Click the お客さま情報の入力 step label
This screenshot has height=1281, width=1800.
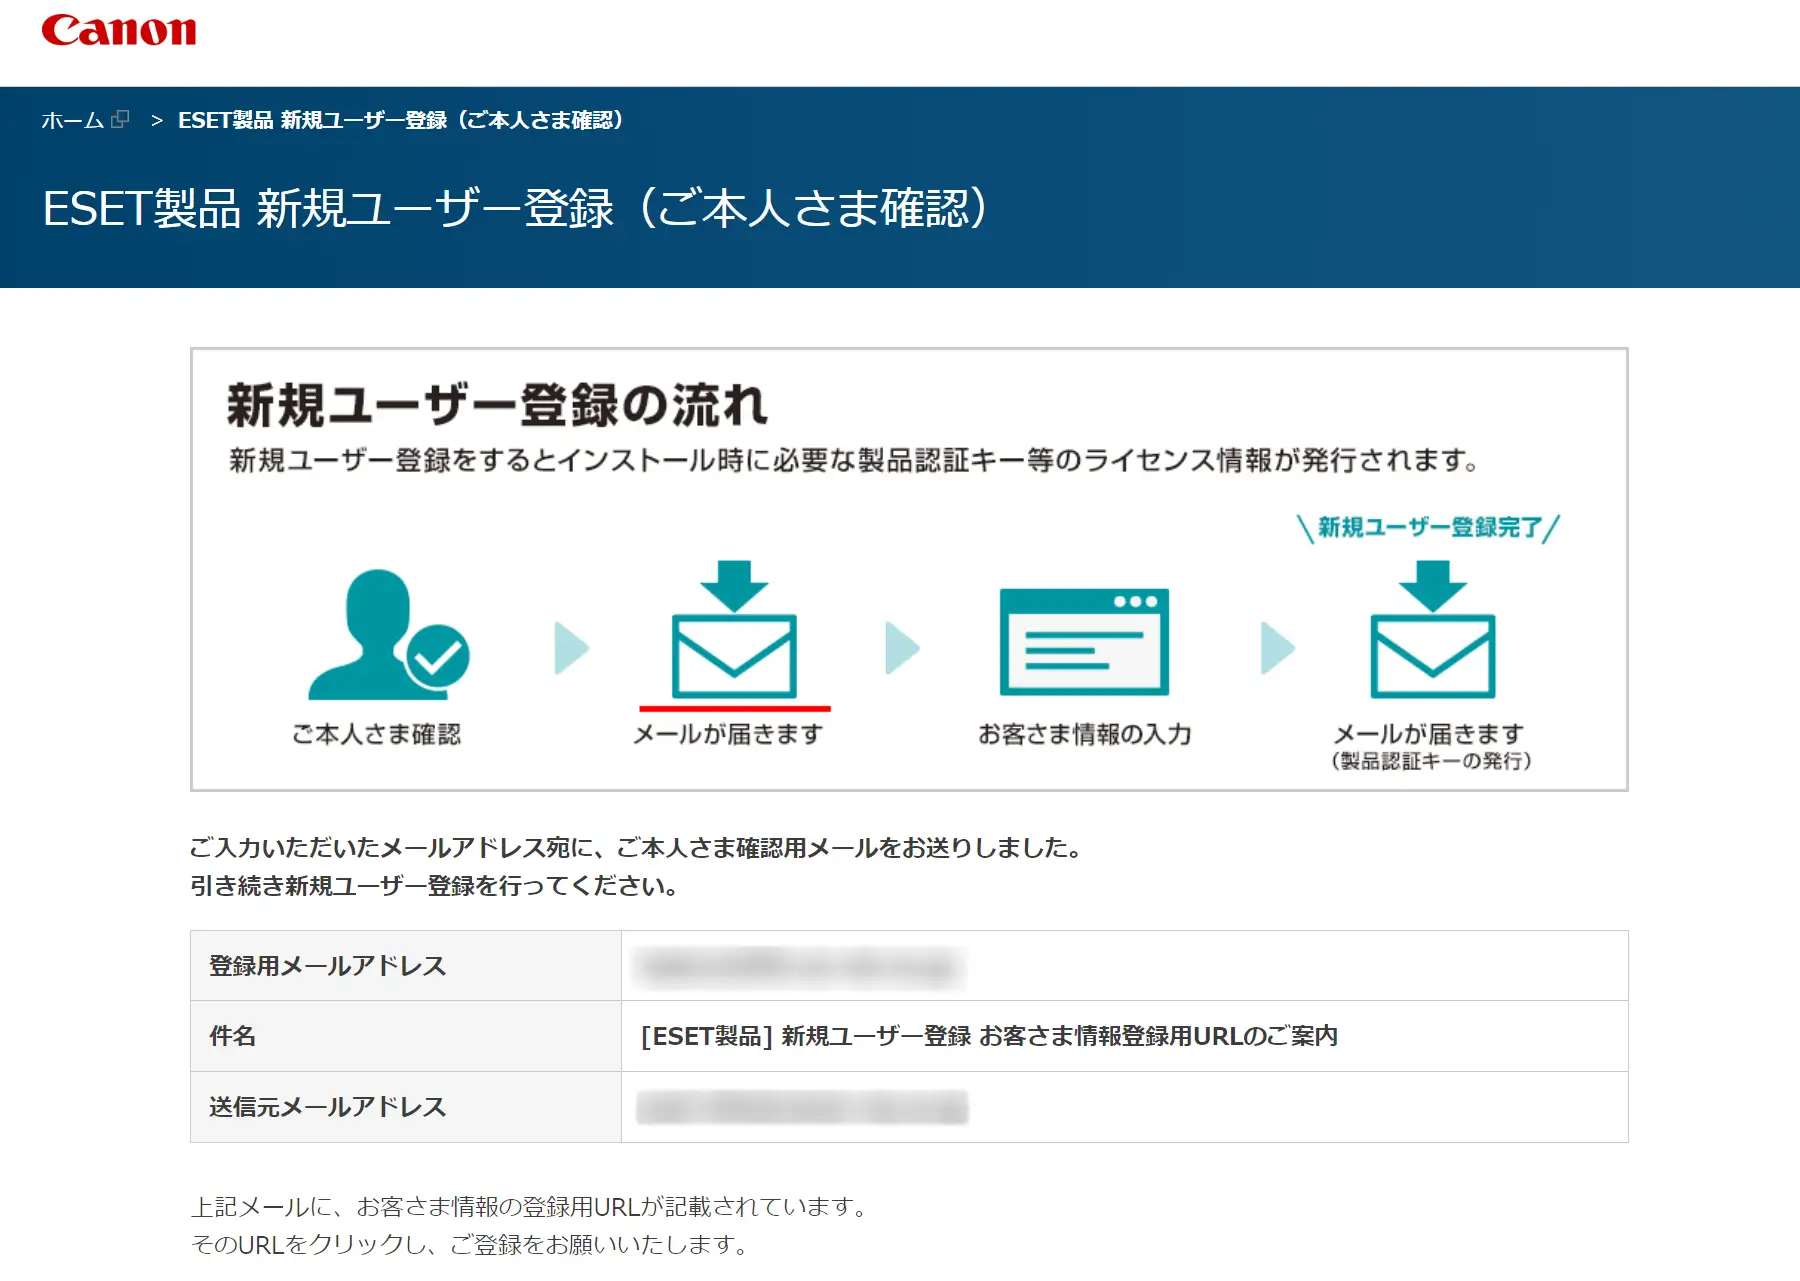point(1085,734)
